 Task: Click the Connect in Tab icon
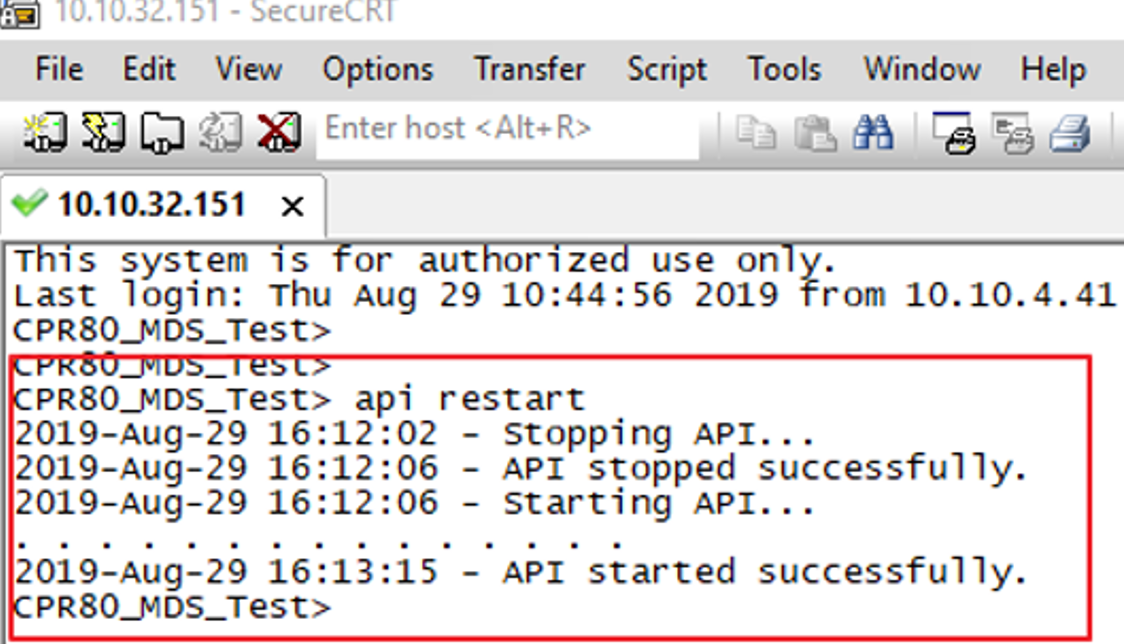[160, 132]
